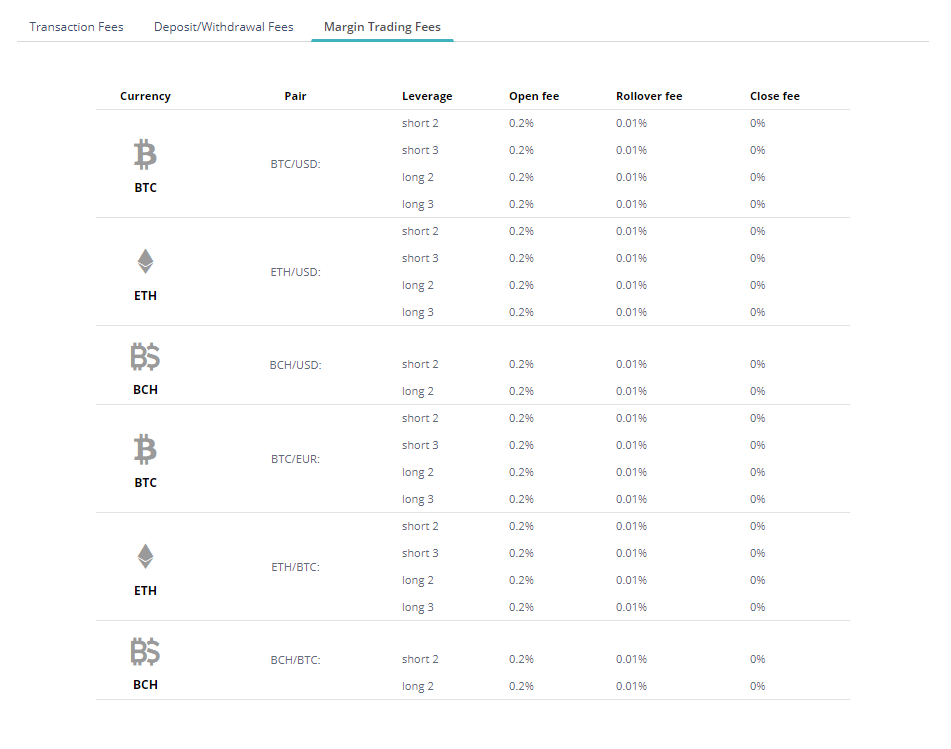Click the Bitcoin icon in the BTC/USD row

tap(145, 155)
